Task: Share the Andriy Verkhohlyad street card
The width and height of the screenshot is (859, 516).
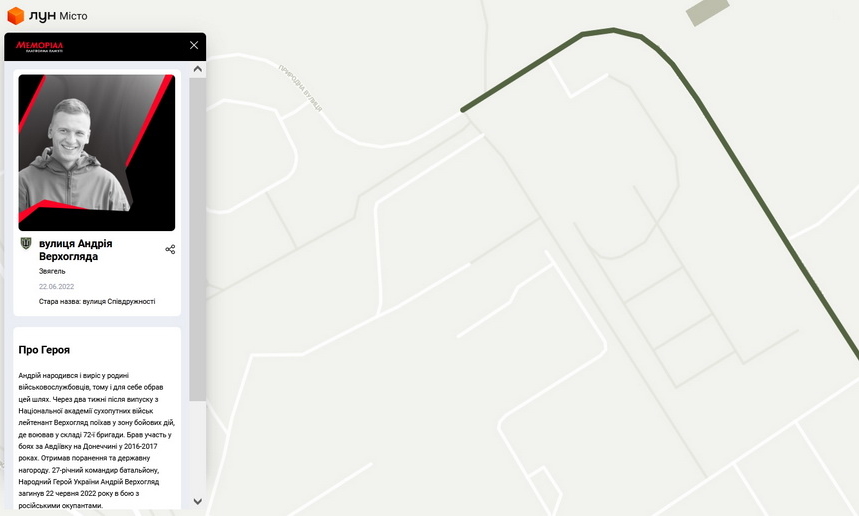Action: coord(170,249)
